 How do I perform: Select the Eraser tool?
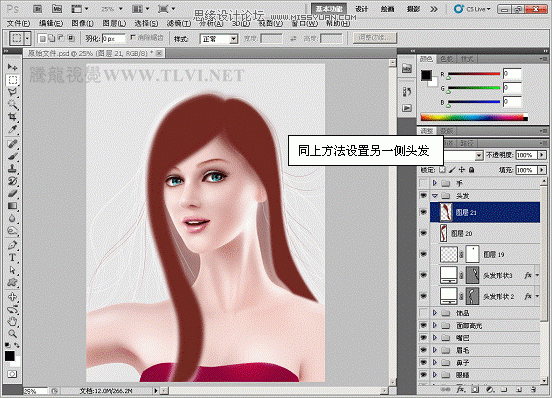[12, 193]
